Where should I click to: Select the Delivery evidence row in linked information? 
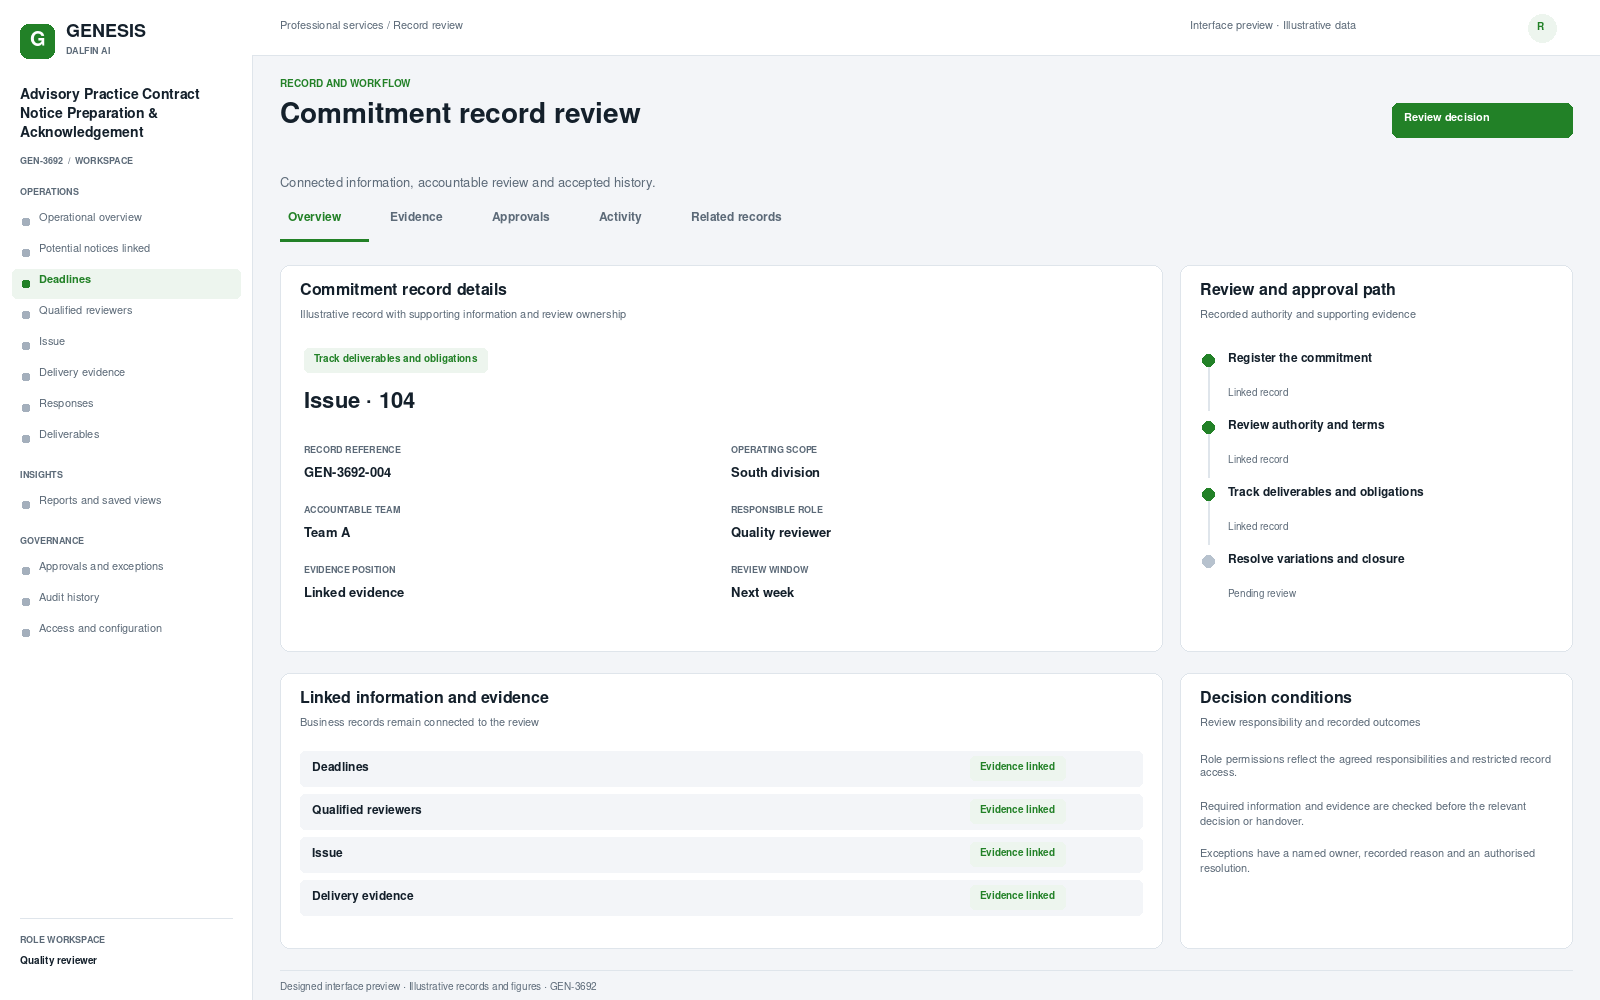pyautogui.click(x=721, y=898)
